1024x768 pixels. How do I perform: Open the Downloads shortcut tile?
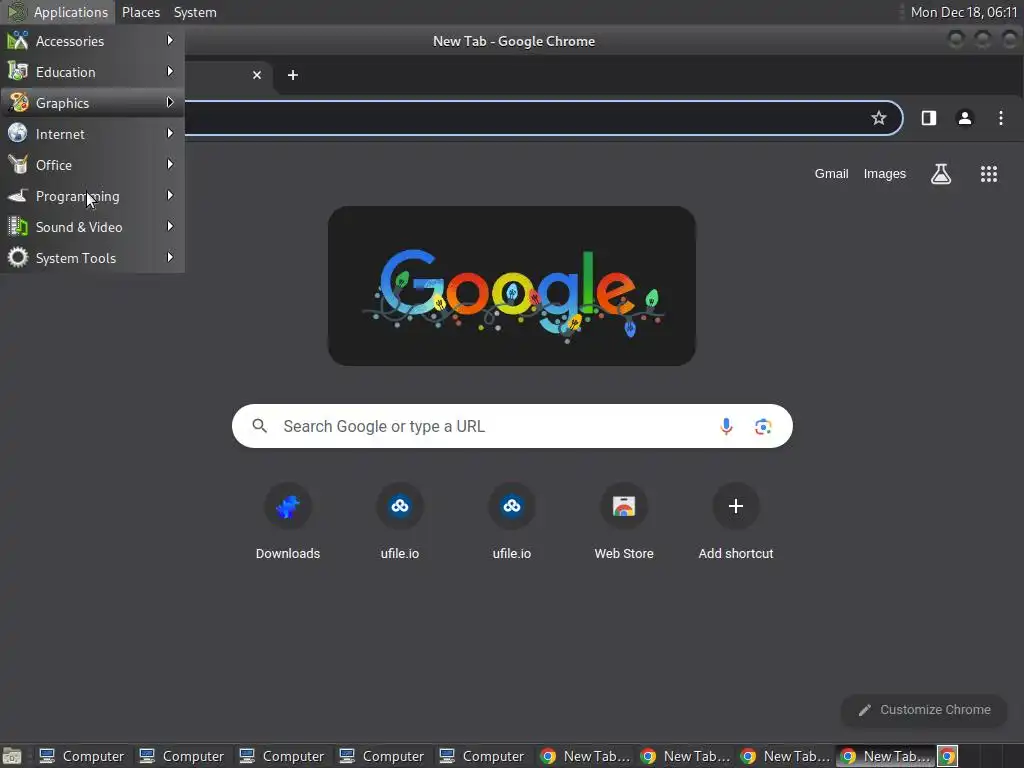[x=288, y=522]
